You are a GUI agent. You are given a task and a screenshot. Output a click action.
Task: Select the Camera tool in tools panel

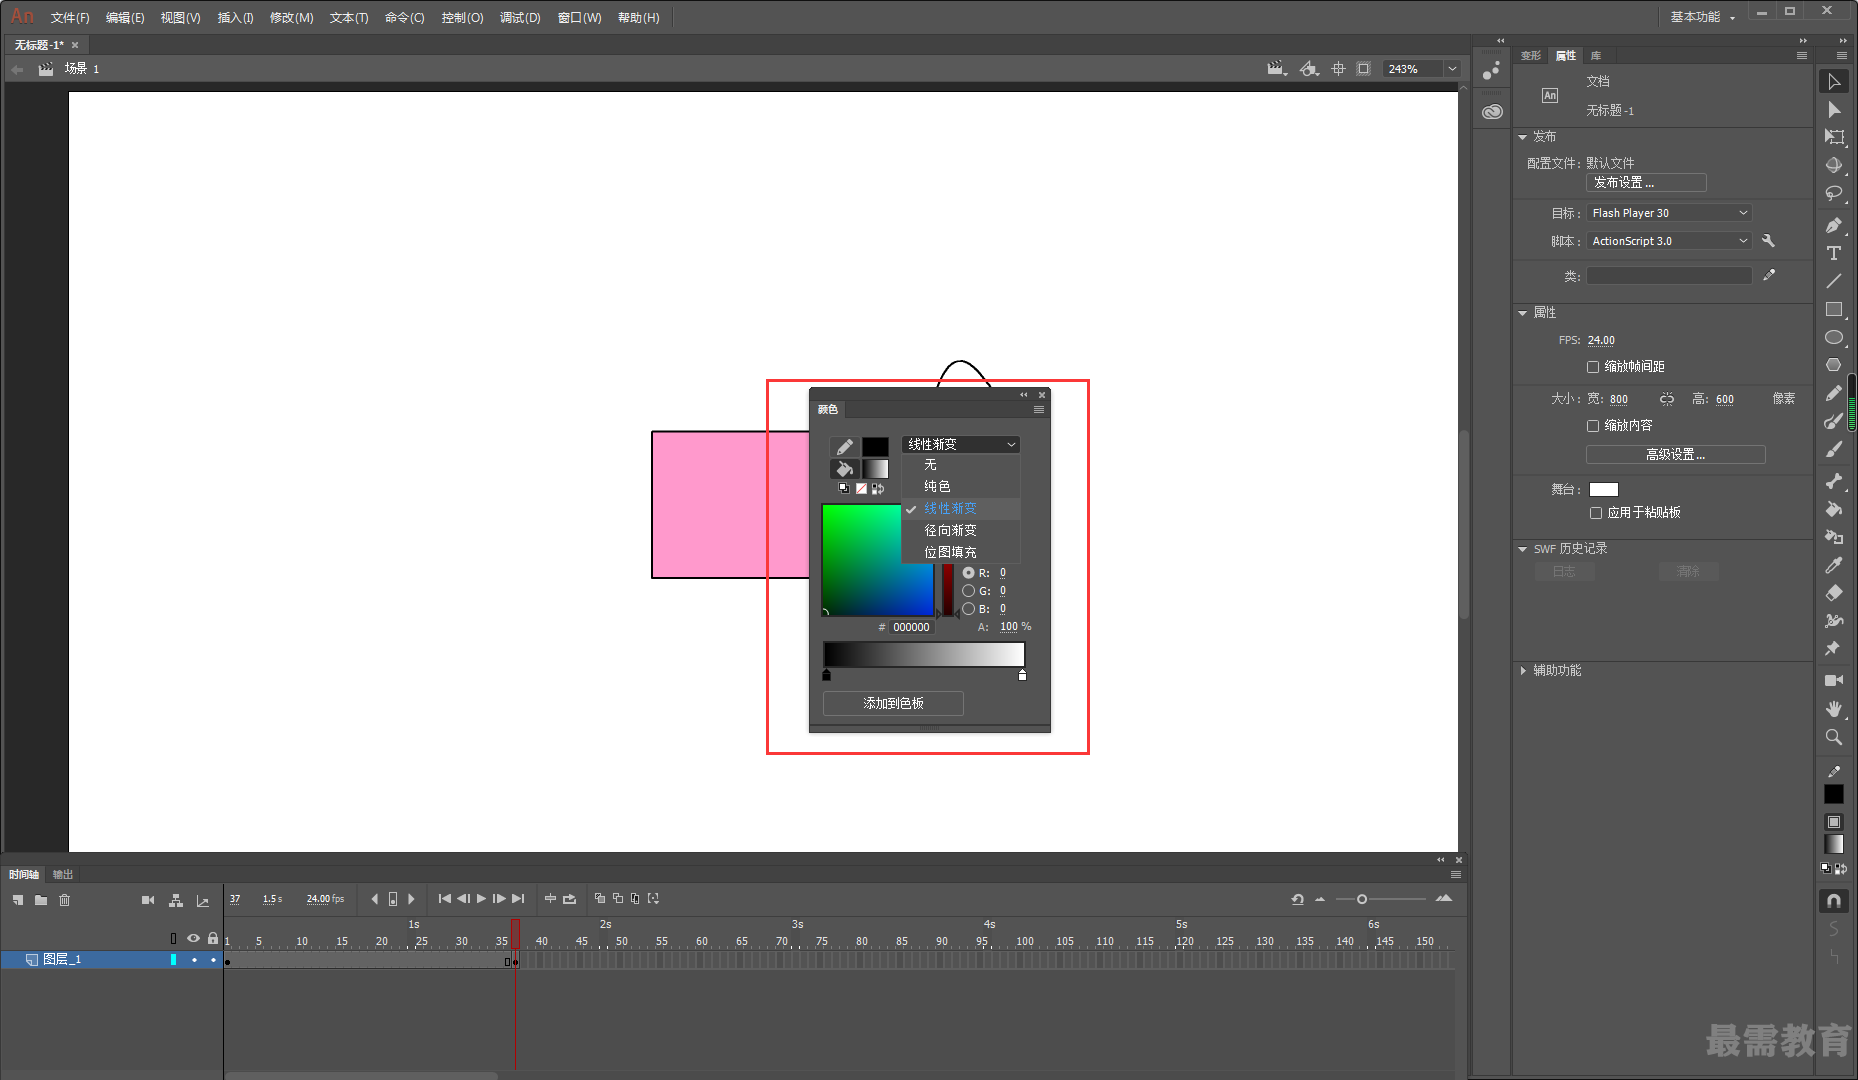(x=1834, y=680)
